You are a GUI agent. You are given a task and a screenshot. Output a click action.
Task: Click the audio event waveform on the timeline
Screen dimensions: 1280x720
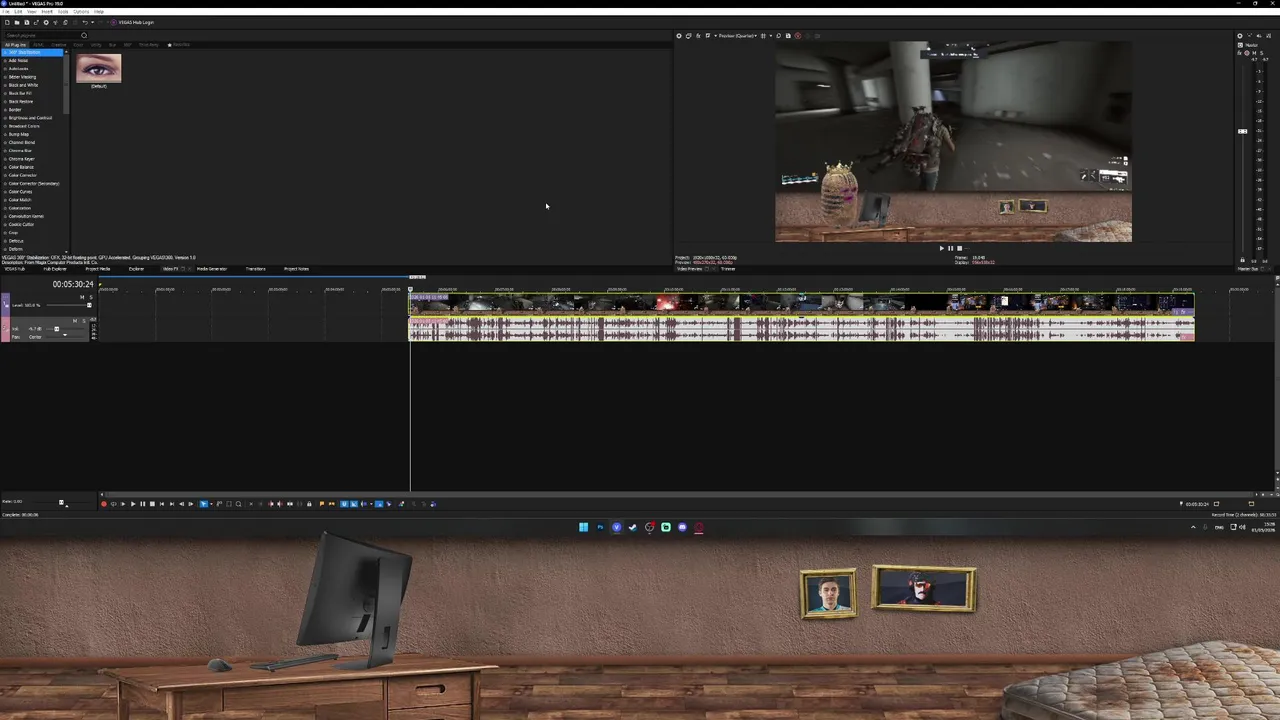[x=801, y=329]
